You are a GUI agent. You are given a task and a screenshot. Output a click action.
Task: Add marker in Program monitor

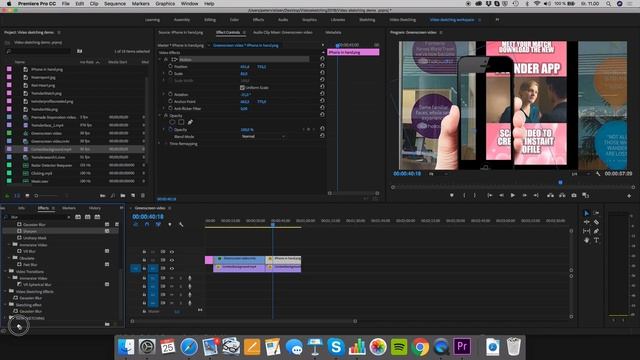[451, 196]
